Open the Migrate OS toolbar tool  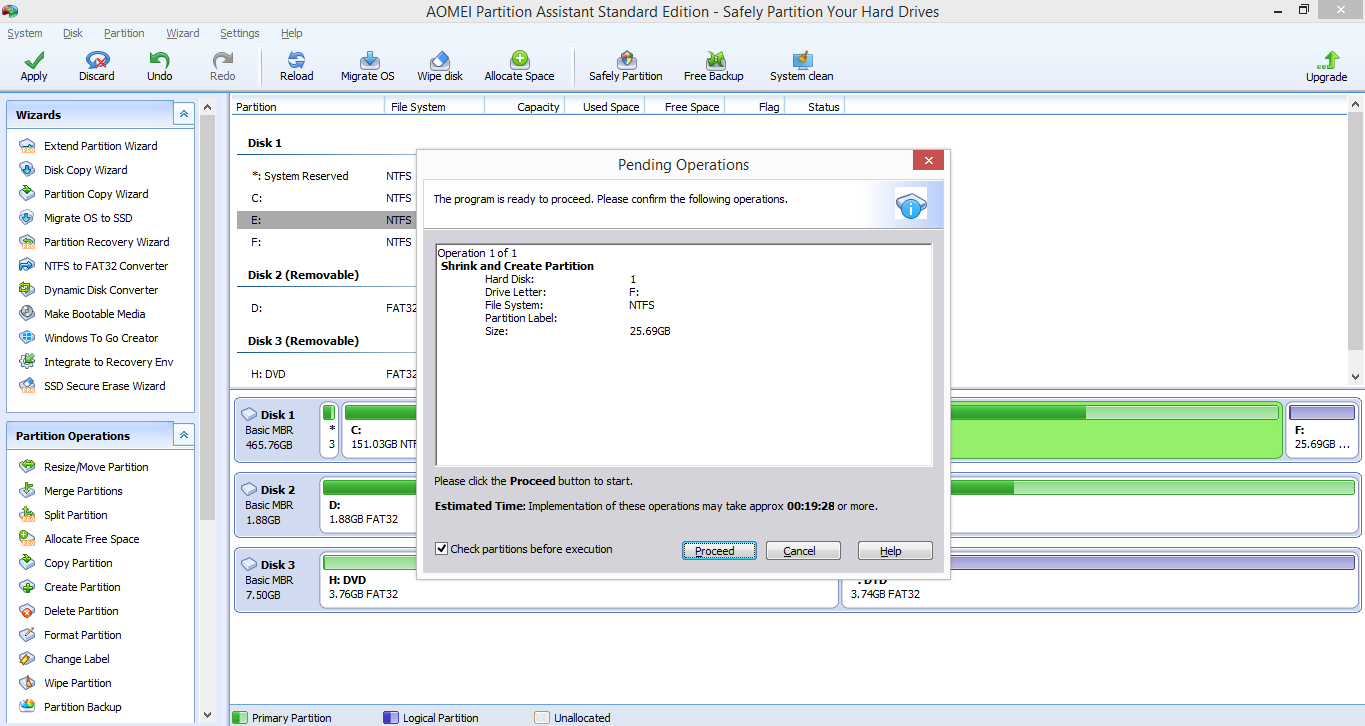click(x=367, y=67)
